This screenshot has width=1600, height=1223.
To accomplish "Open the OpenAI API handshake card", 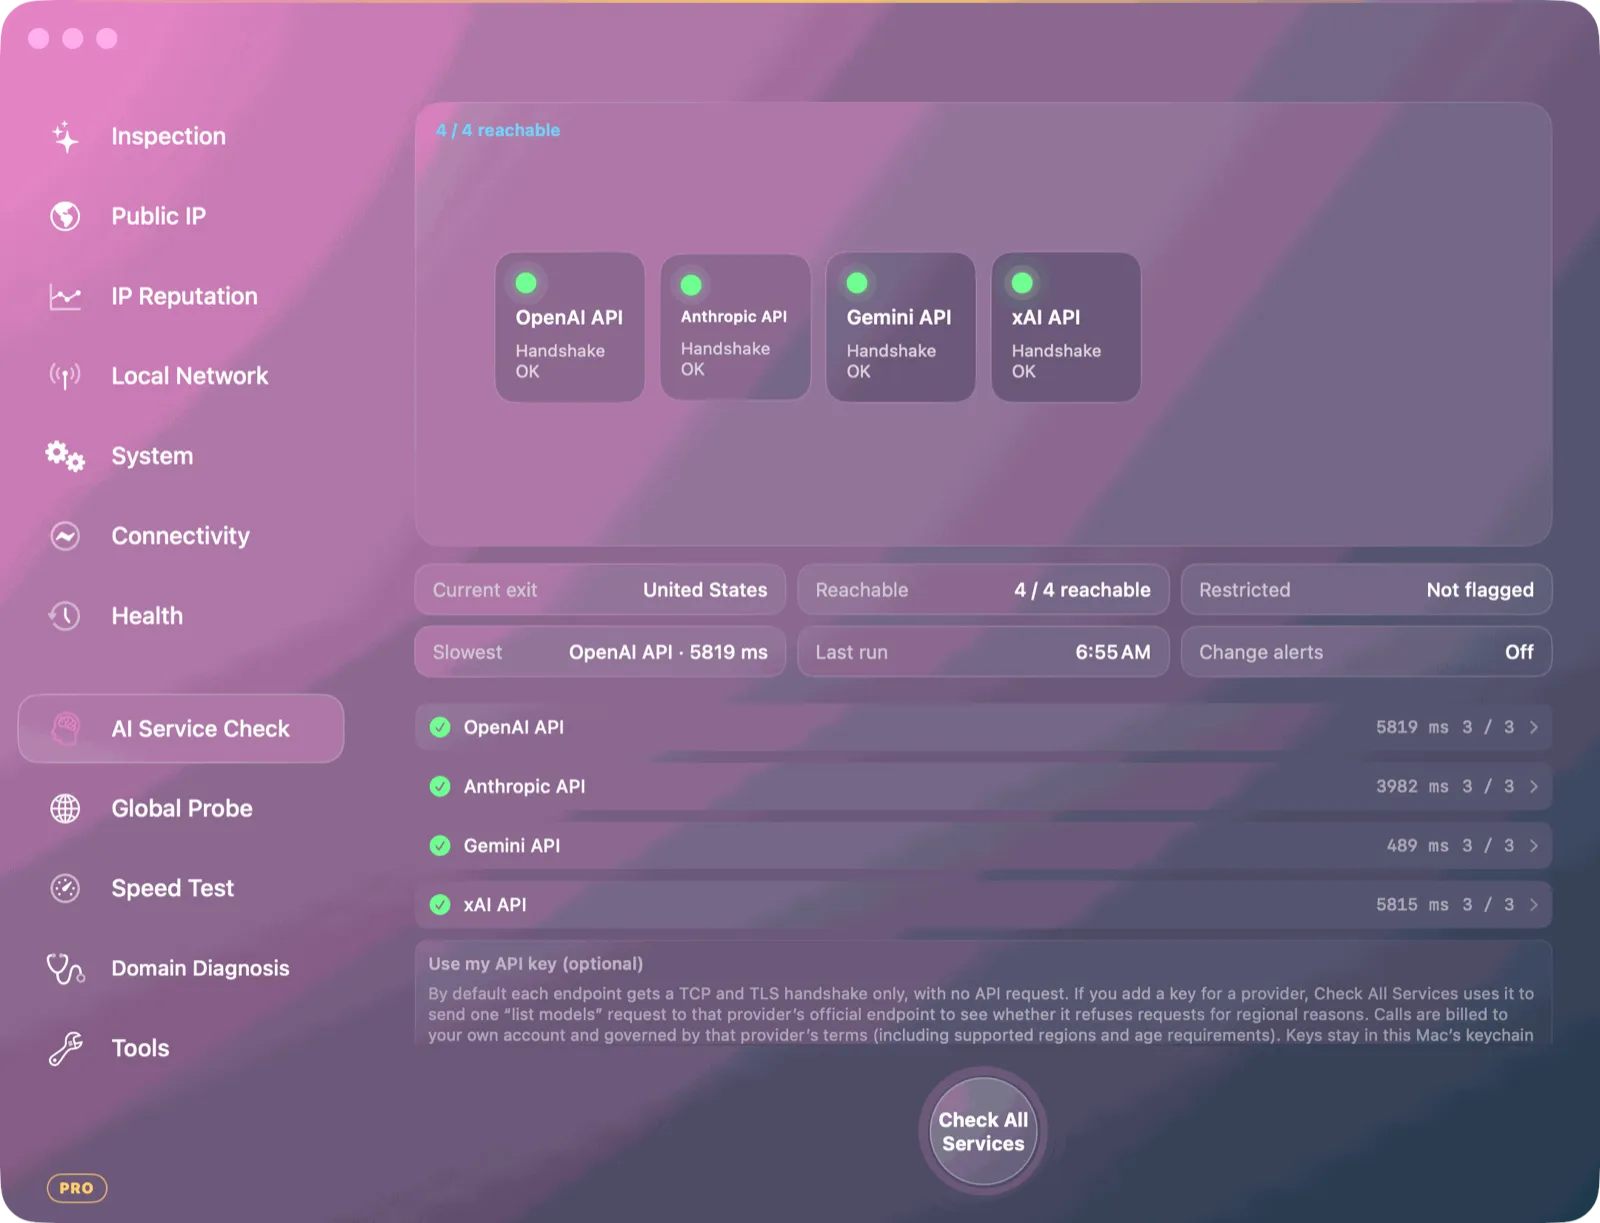I will [570, 327].
